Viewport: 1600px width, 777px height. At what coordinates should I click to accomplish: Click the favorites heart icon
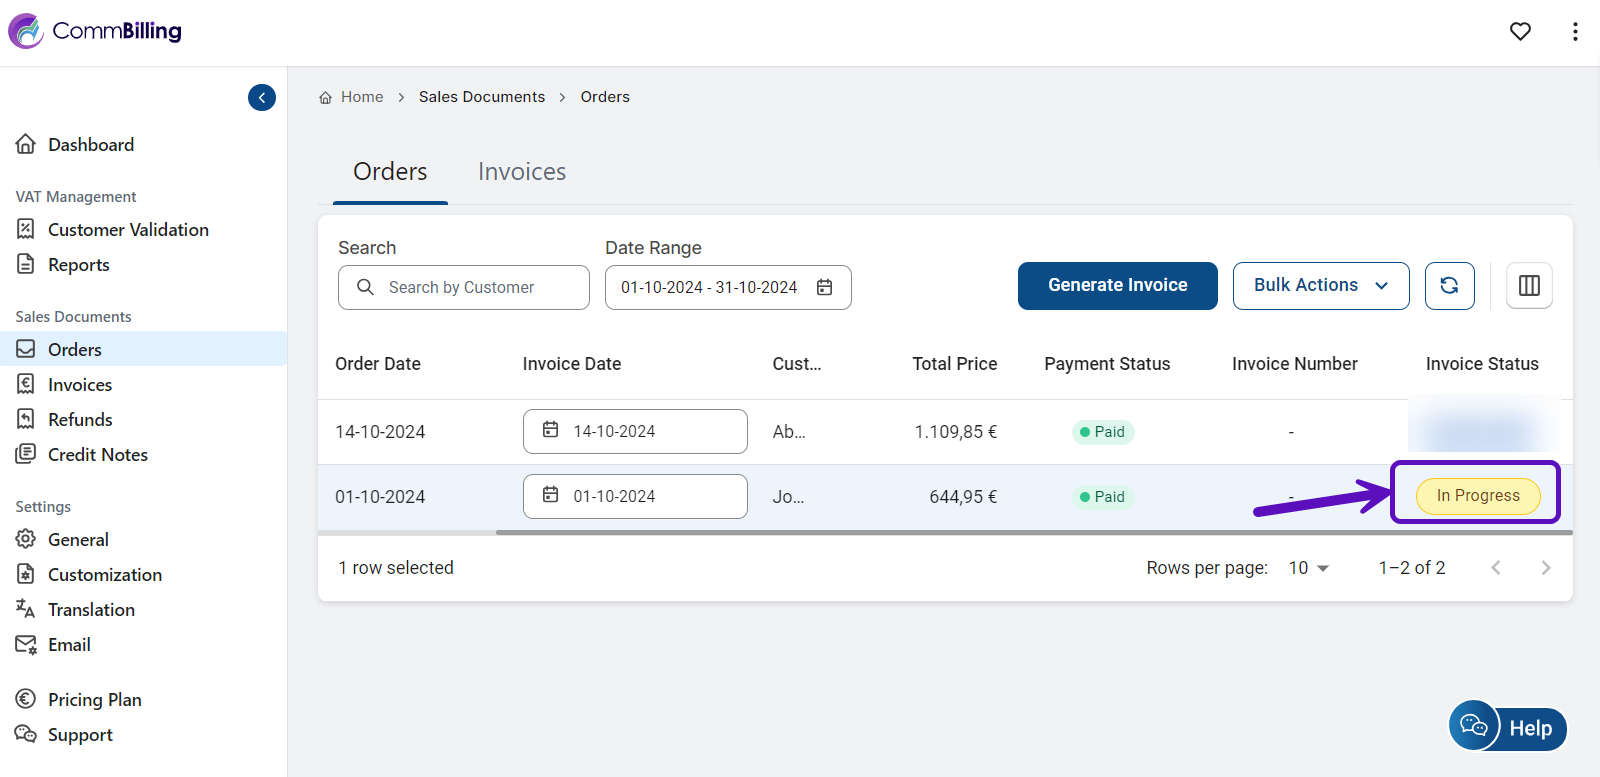(x=1520, y=32)
